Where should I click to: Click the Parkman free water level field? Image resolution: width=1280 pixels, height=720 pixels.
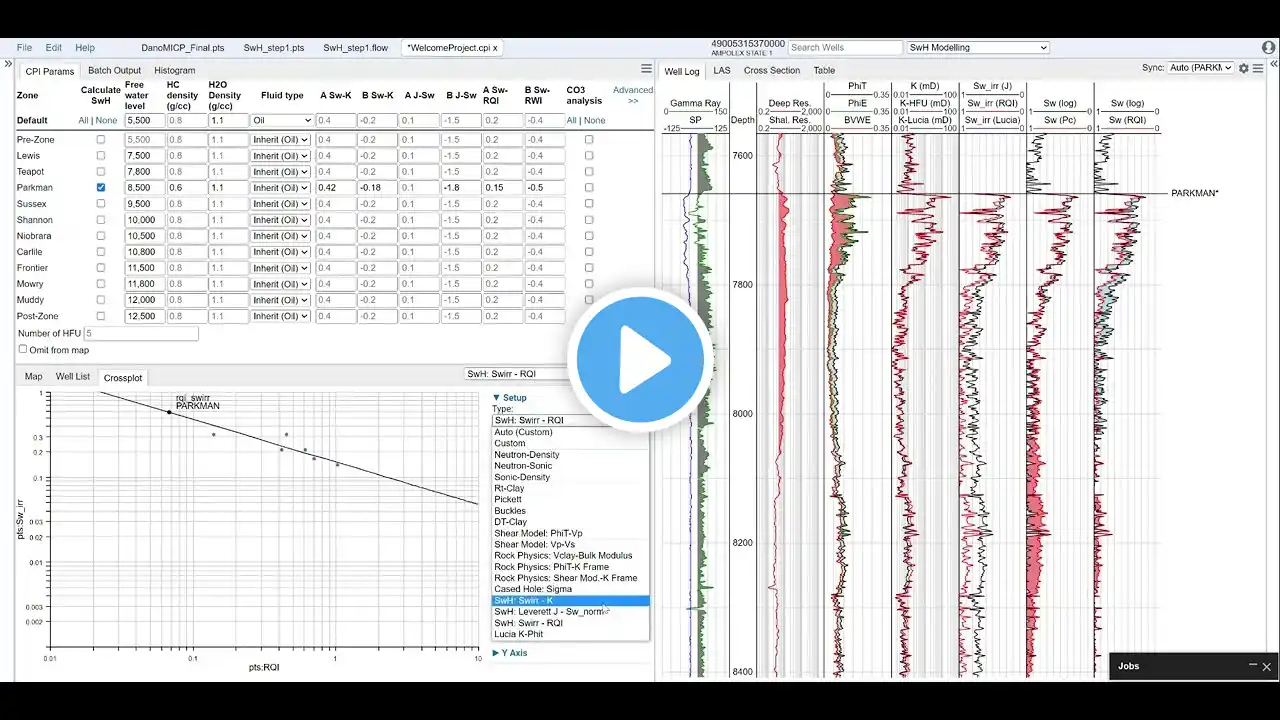pos(144,188)
